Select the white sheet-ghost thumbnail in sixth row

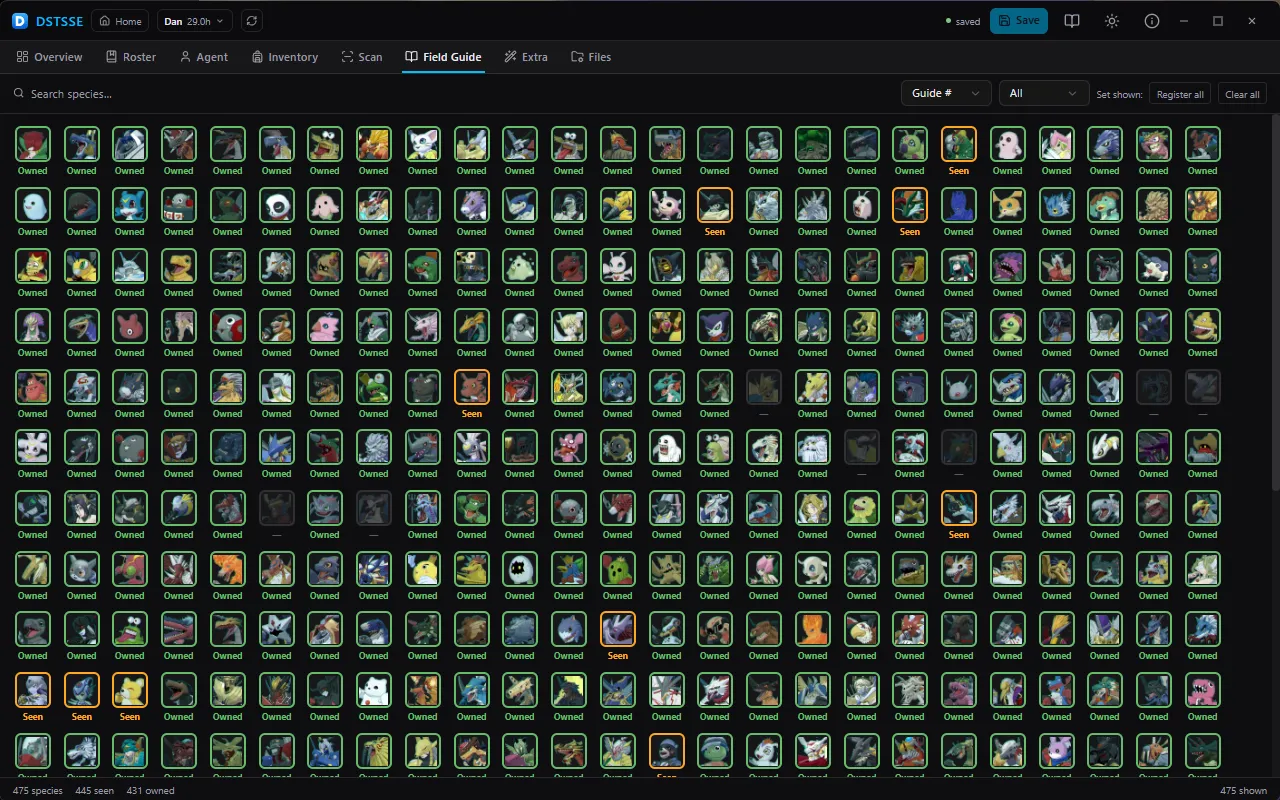pyautogui.click(x=666, y=447)
